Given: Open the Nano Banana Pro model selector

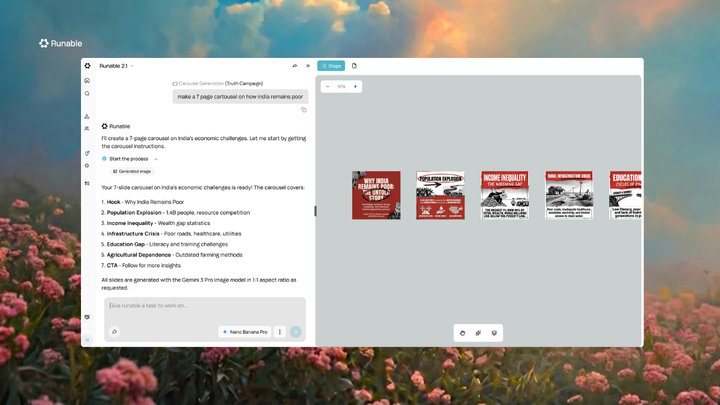Looking at the screenshot, I should tap(245, 332).
